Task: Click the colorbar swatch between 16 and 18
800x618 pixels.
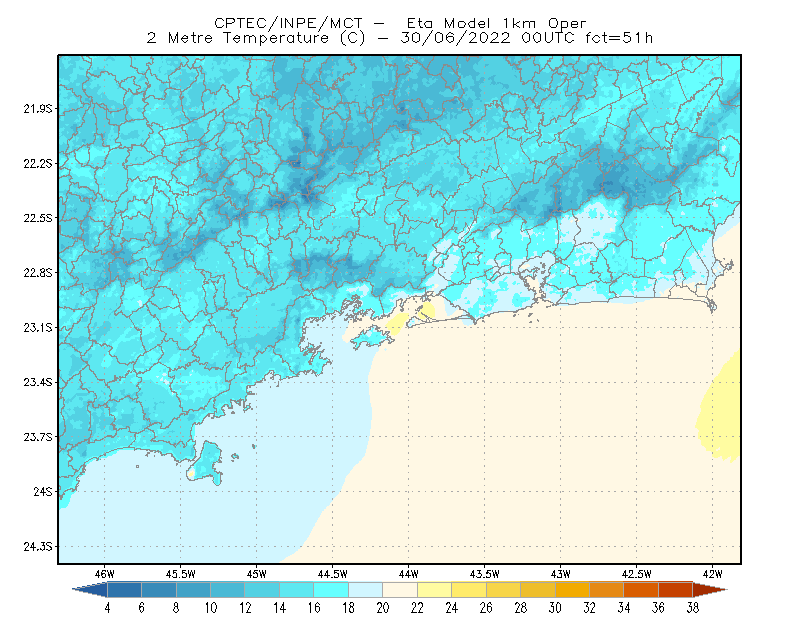Action: [x=331, y=590]
